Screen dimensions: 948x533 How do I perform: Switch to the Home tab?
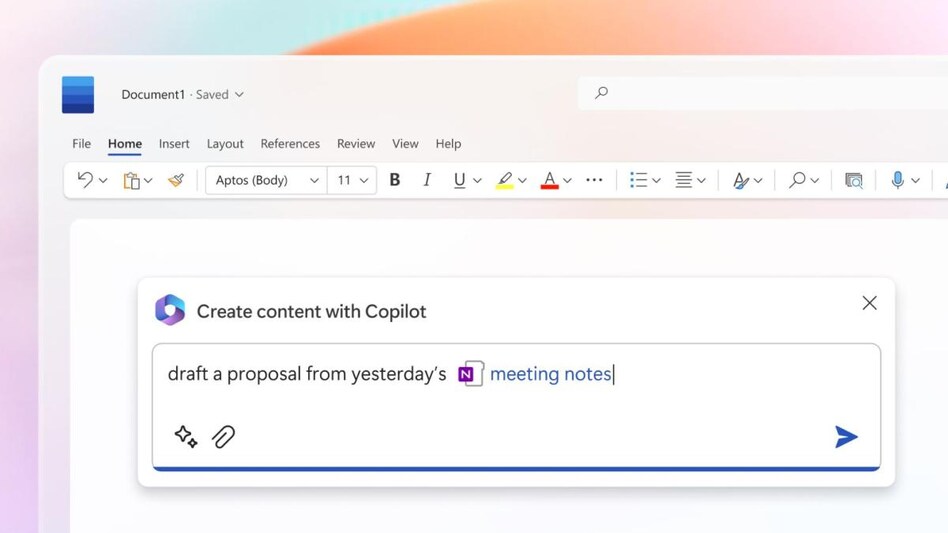coord(125,144)
